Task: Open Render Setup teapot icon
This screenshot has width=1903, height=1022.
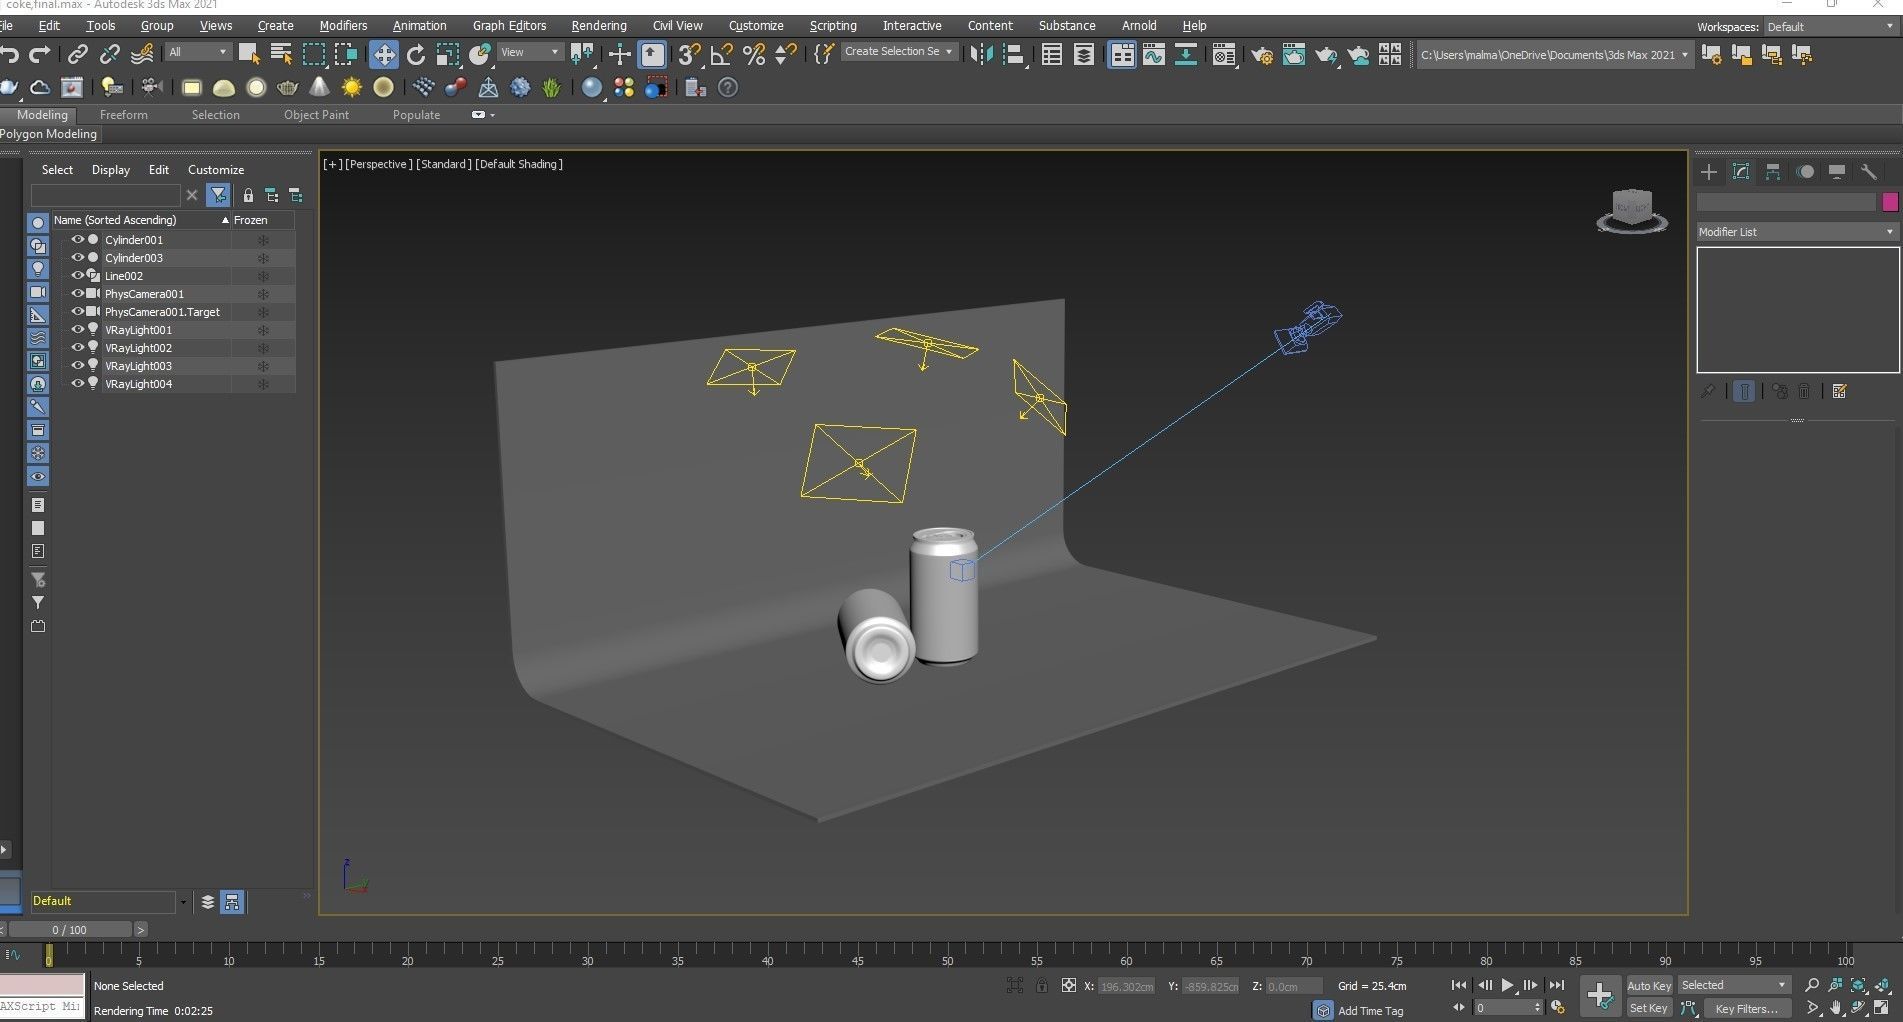Action: pyautogui.click(x=1261, y=54)
